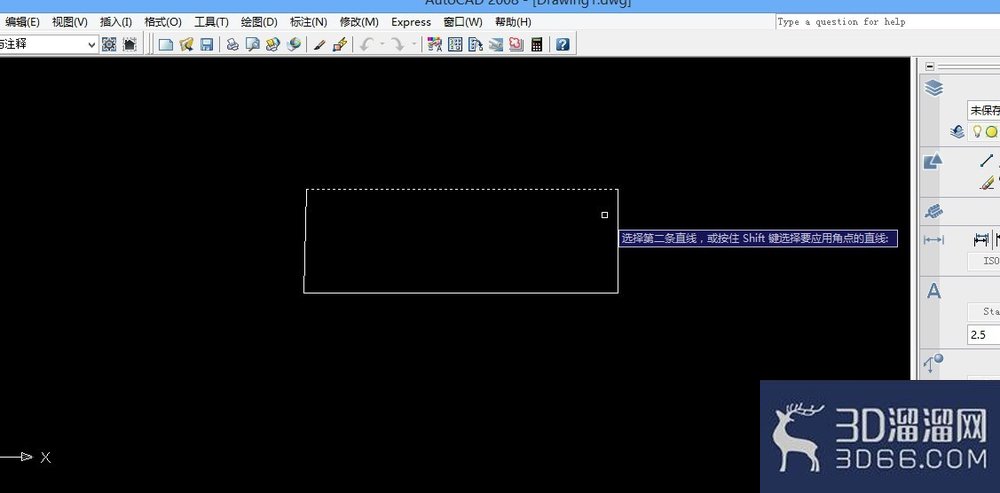
Task: Click the Plot printer icon
Action: (233, 44)
